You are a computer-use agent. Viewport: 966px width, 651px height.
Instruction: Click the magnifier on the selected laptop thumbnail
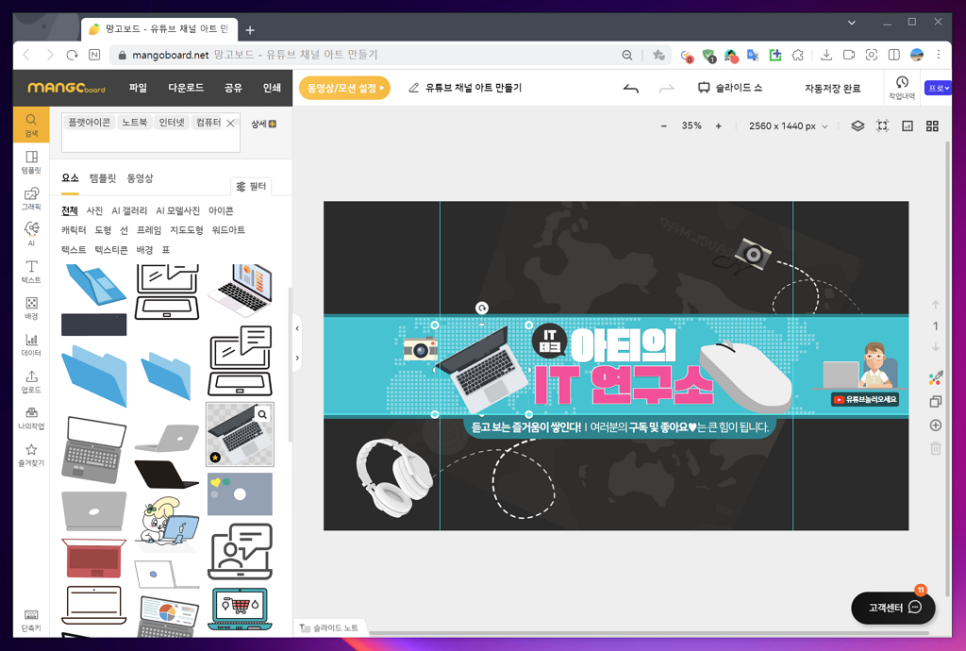click(262, 414)
